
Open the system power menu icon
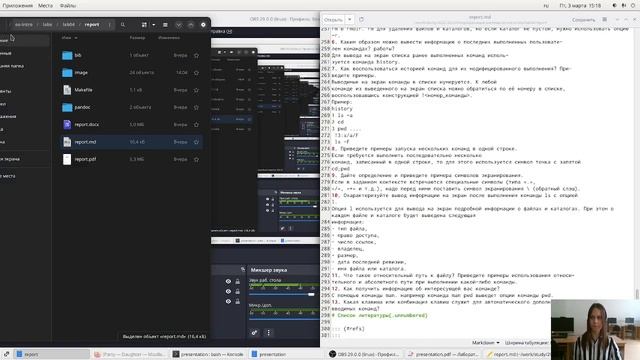[x=633, y=6]
